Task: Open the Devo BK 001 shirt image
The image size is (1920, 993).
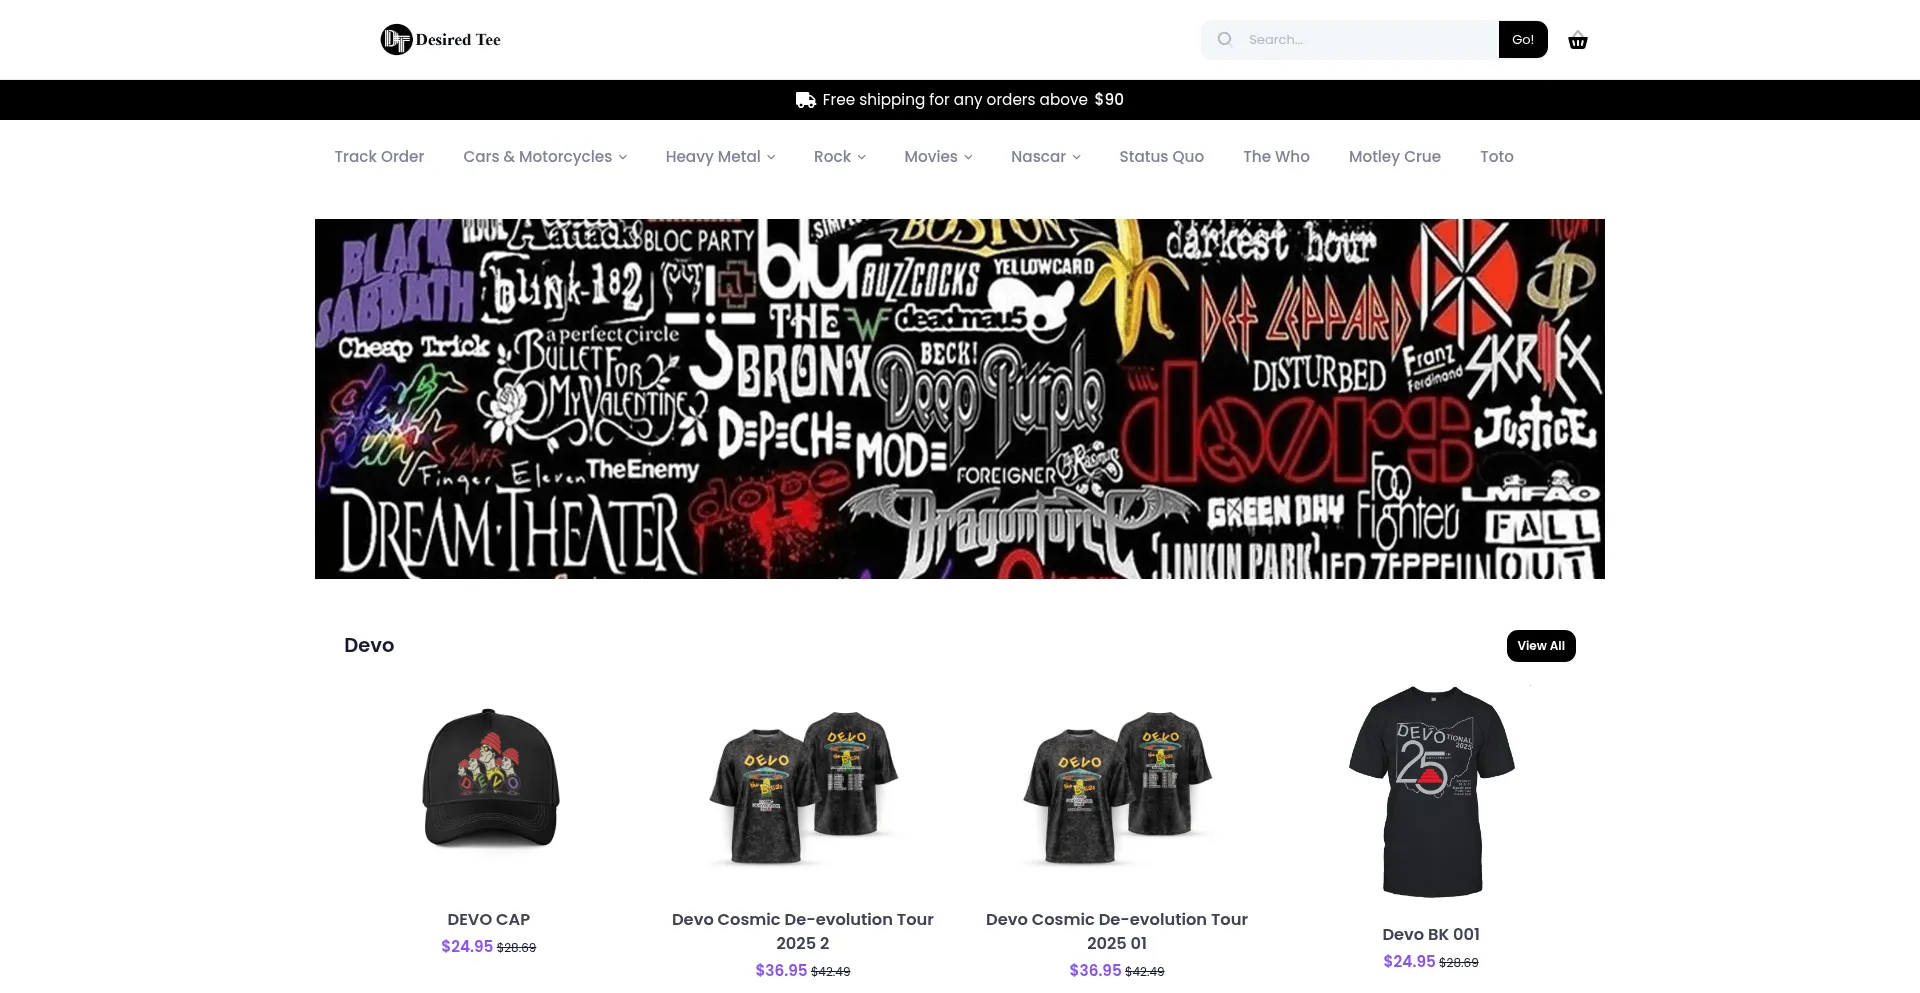Action: point(1431,792)
